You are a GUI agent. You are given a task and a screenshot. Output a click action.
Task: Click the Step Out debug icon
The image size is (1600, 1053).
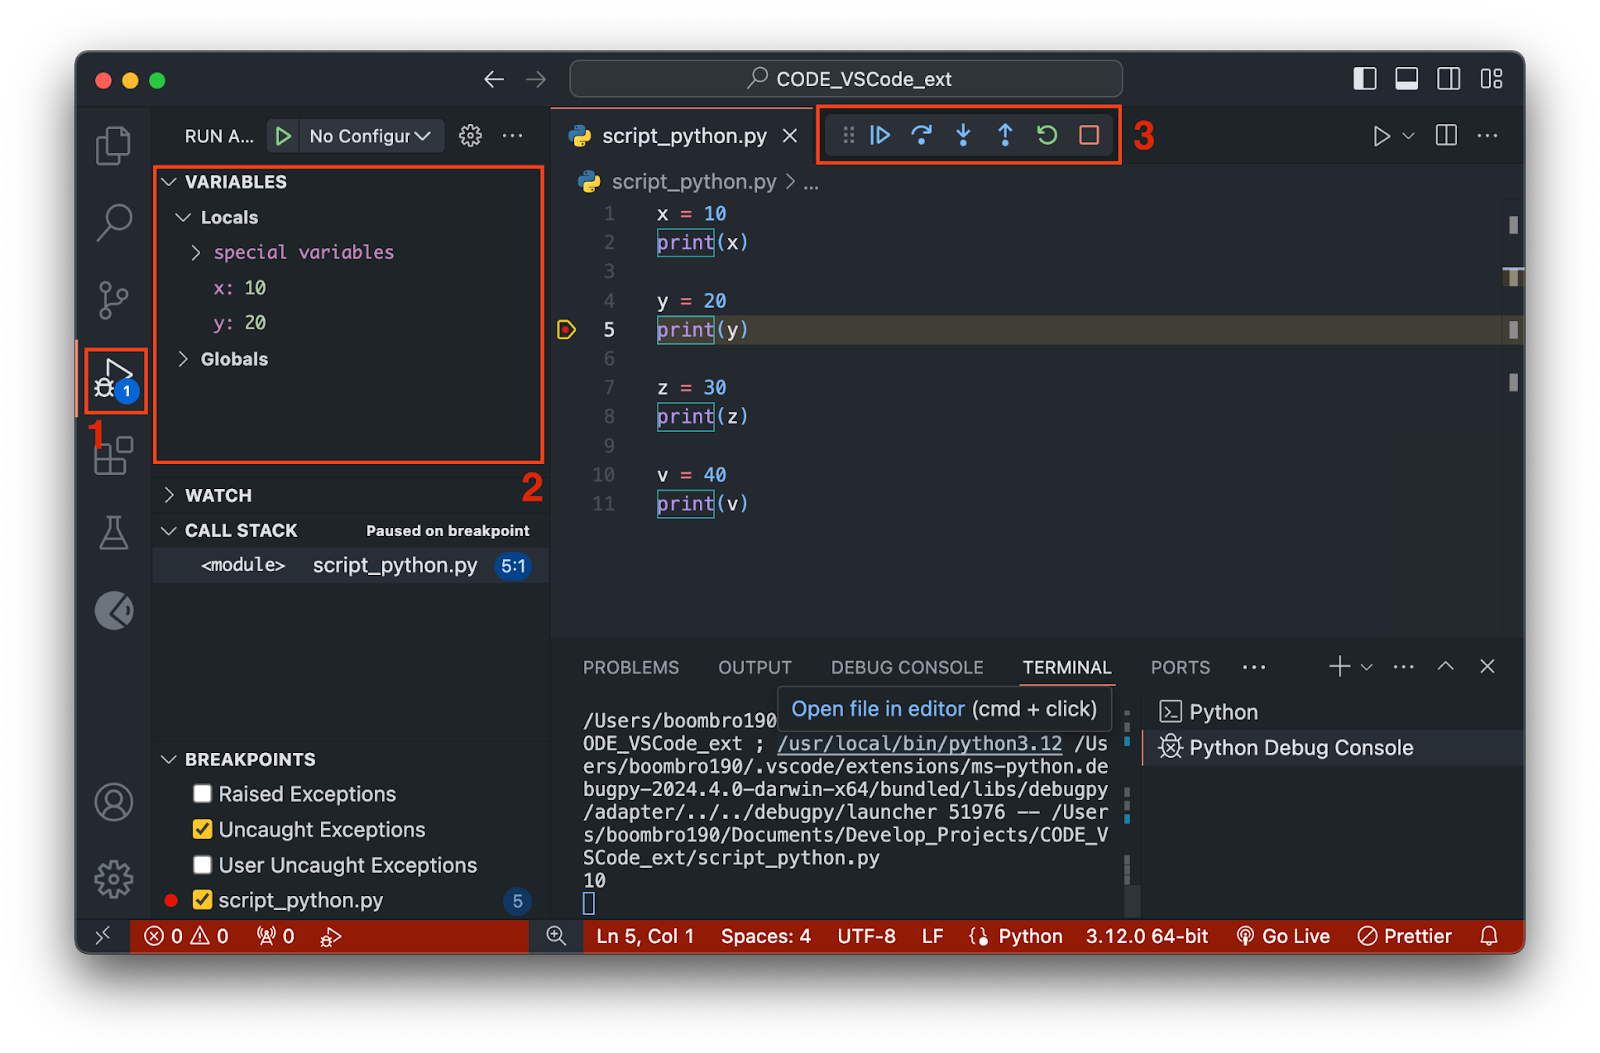(x=1004, y=135)
